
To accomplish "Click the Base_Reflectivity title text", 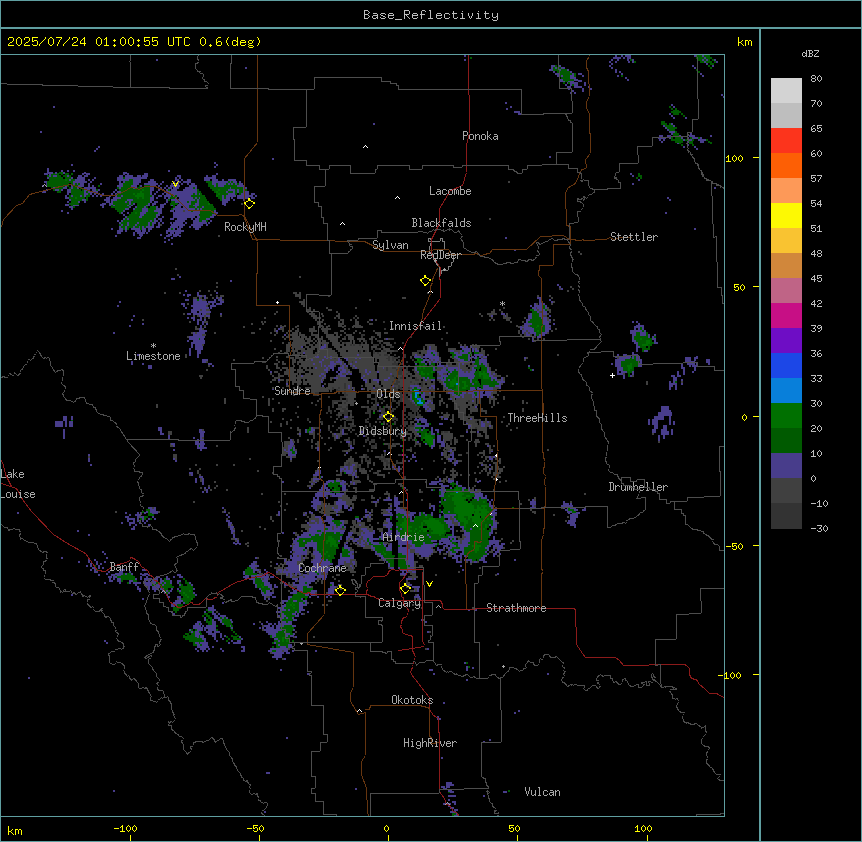I will 431,15.
